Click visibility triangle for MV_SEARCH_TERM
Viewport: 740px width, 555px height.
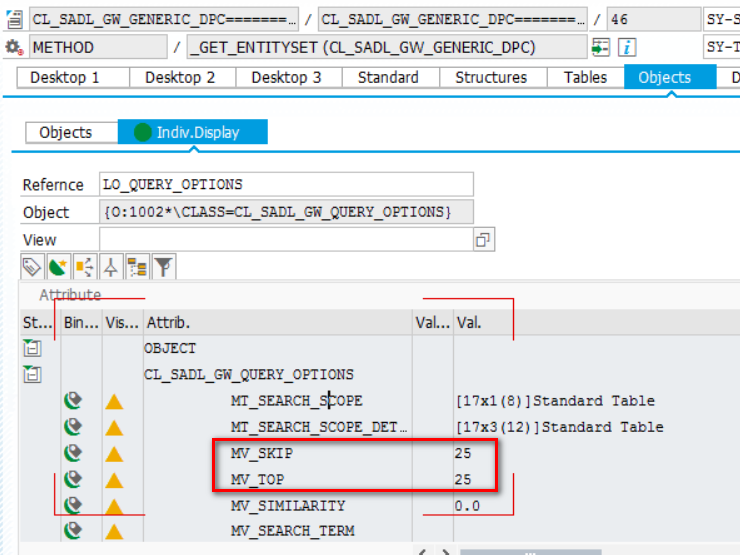point(114,532)
